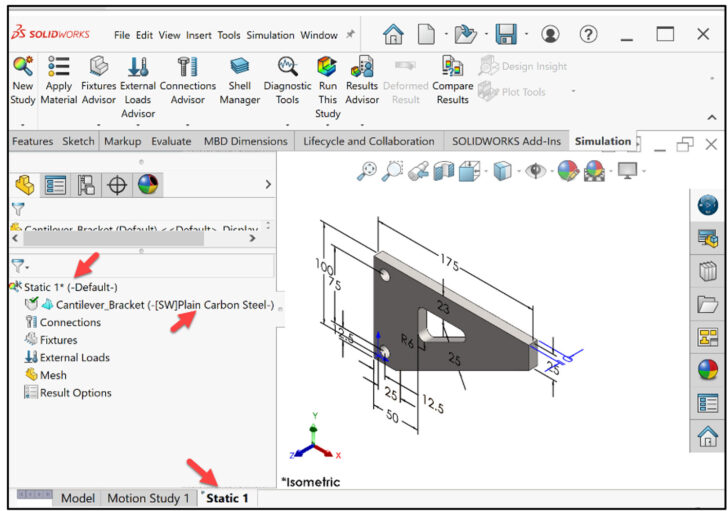Select the Diagnostic Tools icon
Screen dimensions: 728x511
(287, 80)
